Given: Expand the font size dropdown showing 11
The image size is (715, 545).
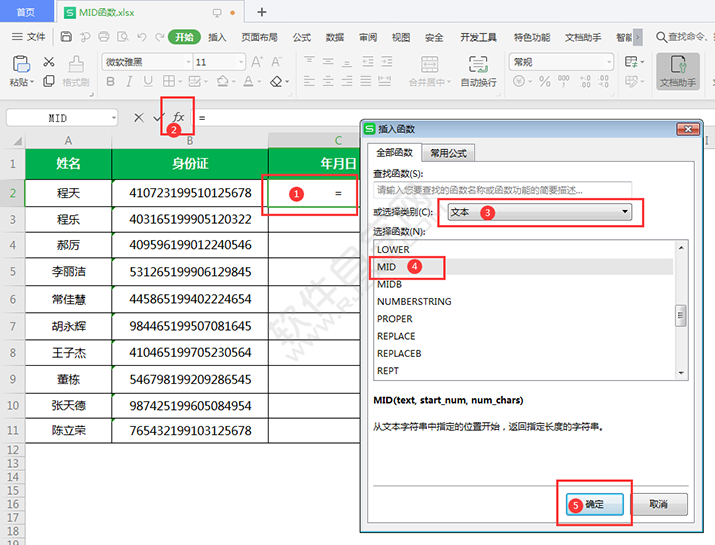Looking at the screenshot, I should click(x=239, y=62).
